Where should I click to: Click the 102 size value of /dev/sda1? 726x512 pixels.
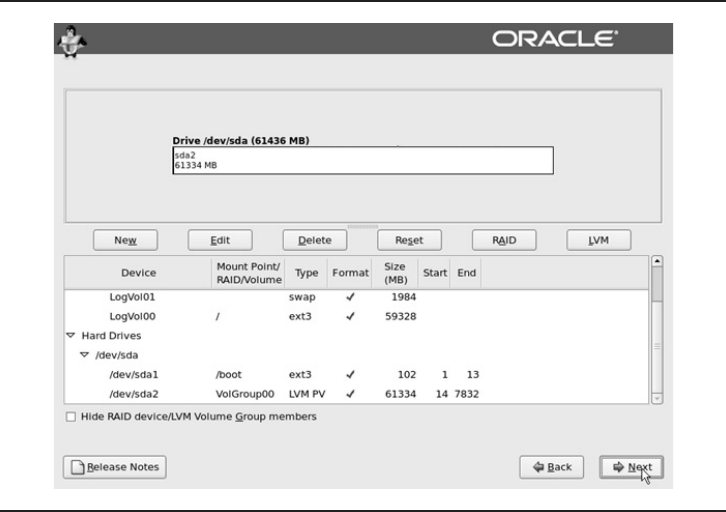[x=407, y=375]
